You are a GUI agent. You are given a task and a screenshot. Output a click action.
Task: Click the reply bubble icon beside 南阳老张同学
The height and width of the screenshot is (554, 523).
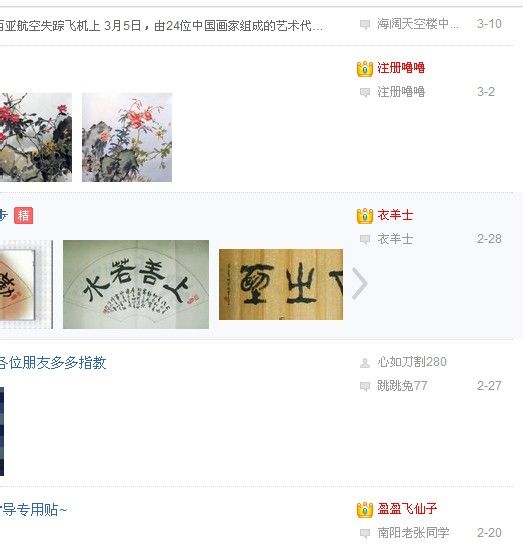(x=365, y=533)
